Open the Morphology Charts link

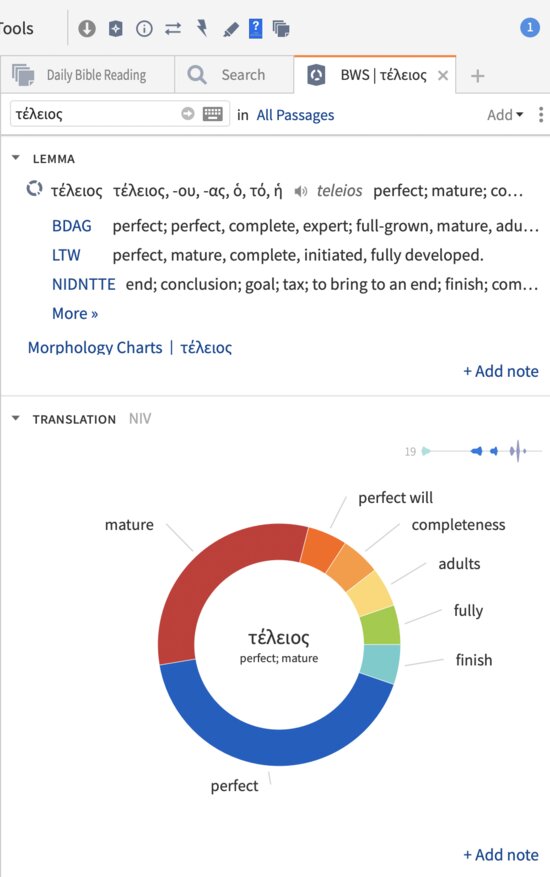click(x=95, y=347)
